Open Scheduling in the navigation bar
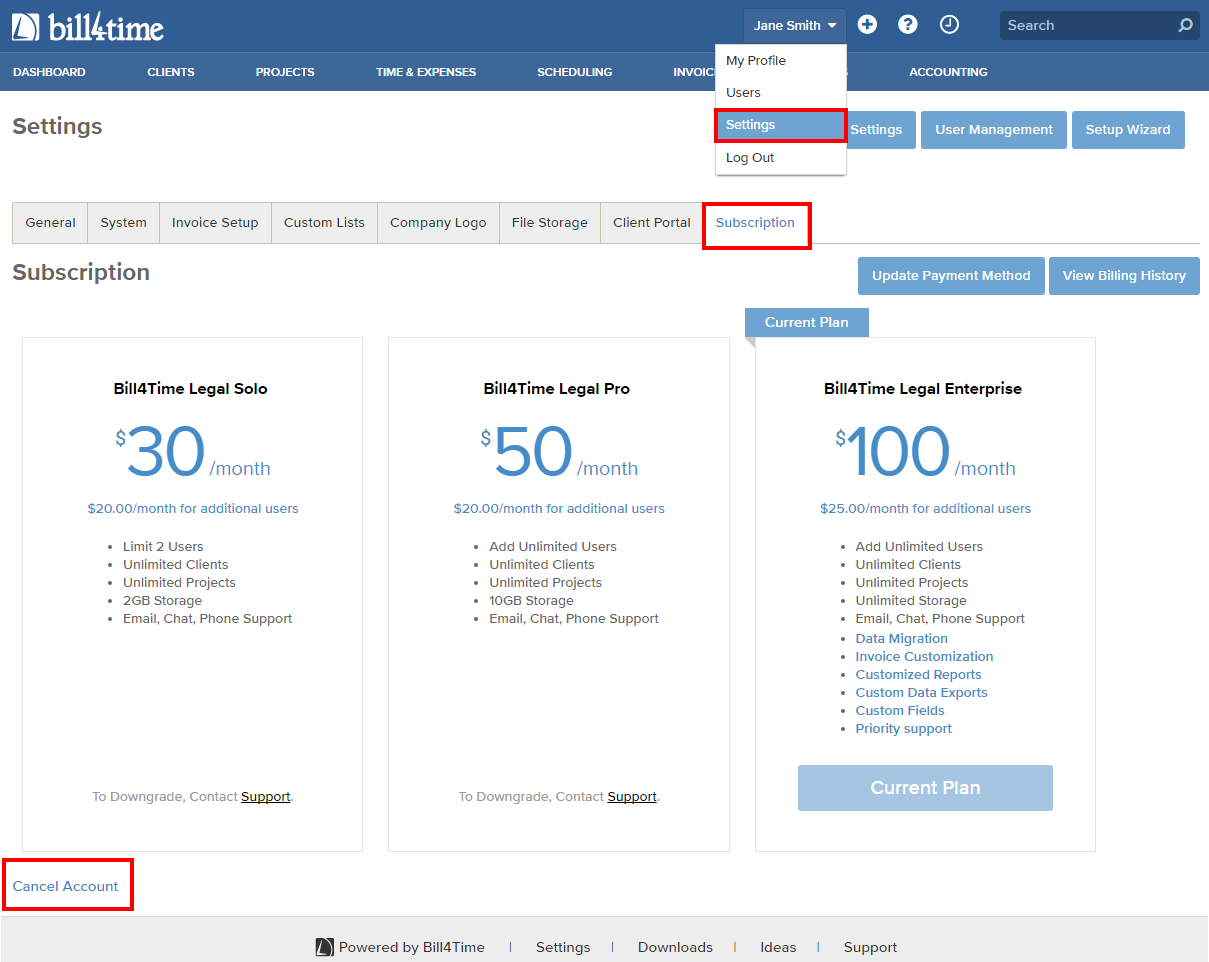 pos(575,72)
